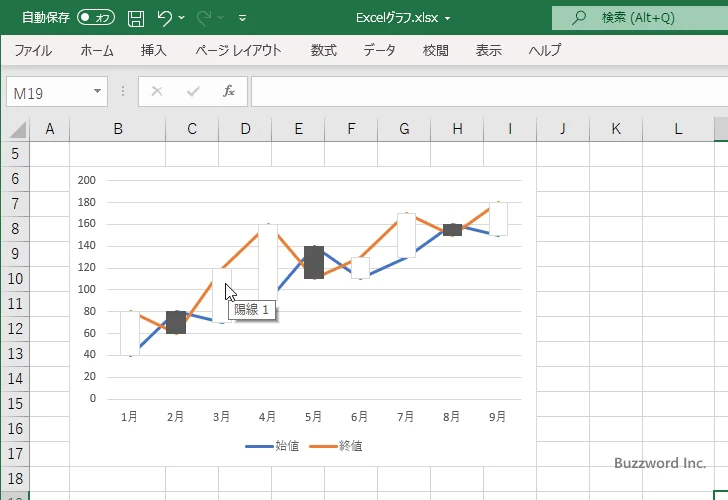Click the formula bar resize dots handle

click(123, 91)
